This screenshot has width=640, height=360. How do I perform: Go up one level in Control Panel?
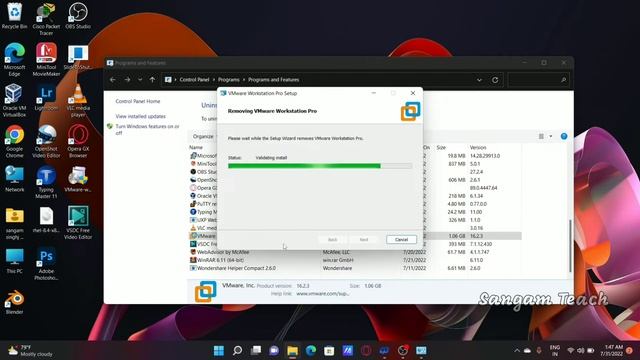[x=152, y=80]
